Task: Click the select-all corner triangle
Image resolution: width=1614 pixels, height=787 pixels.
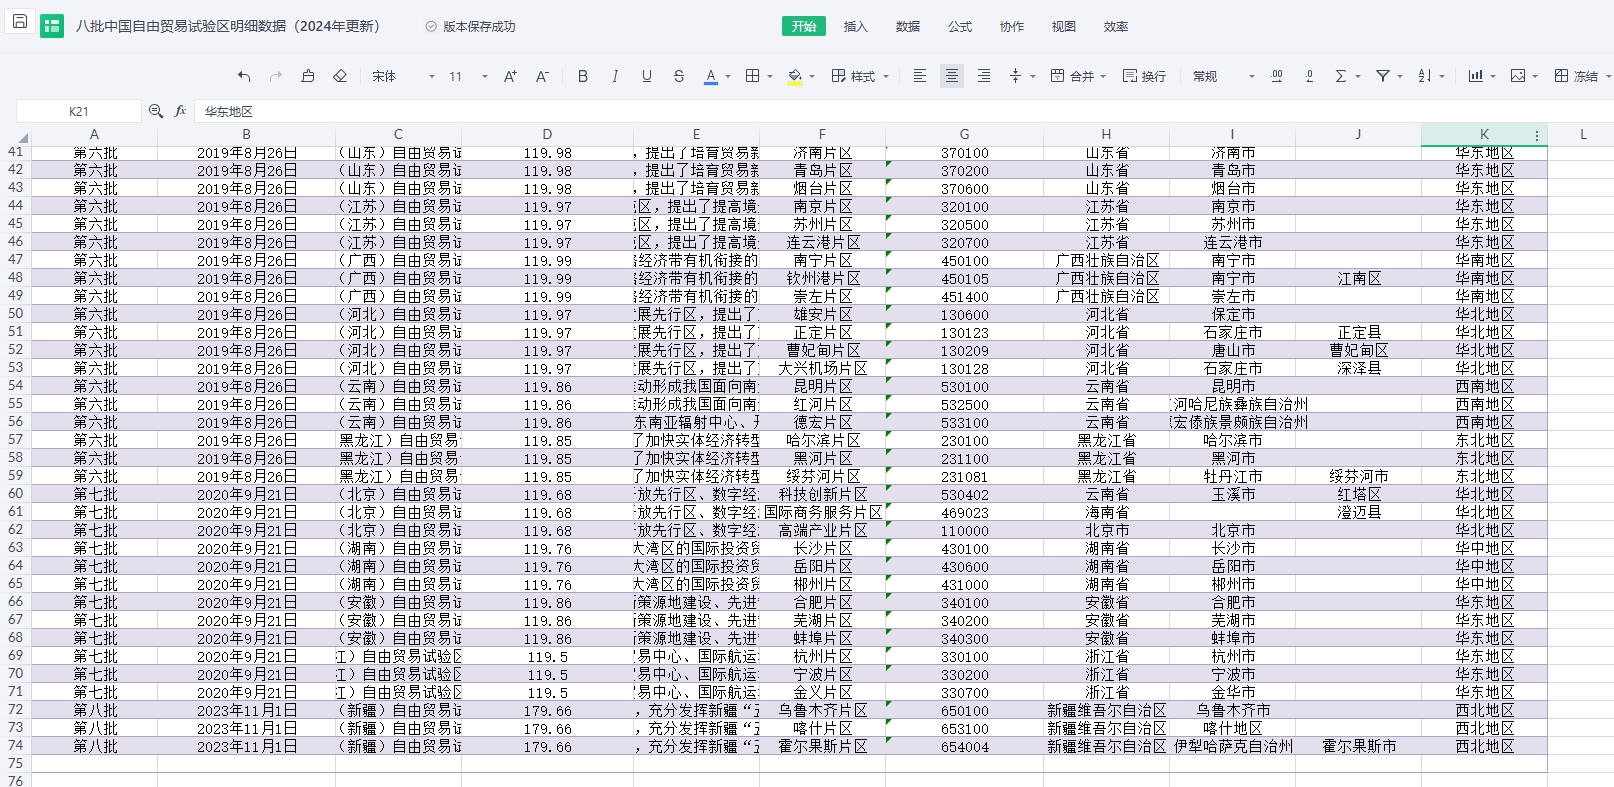Action: [22, 137]
